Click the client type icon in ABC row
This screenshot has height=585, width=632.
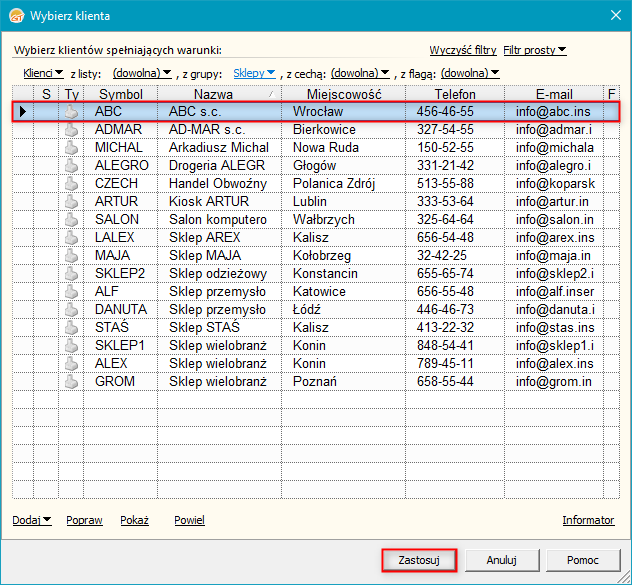coord(71,112)
